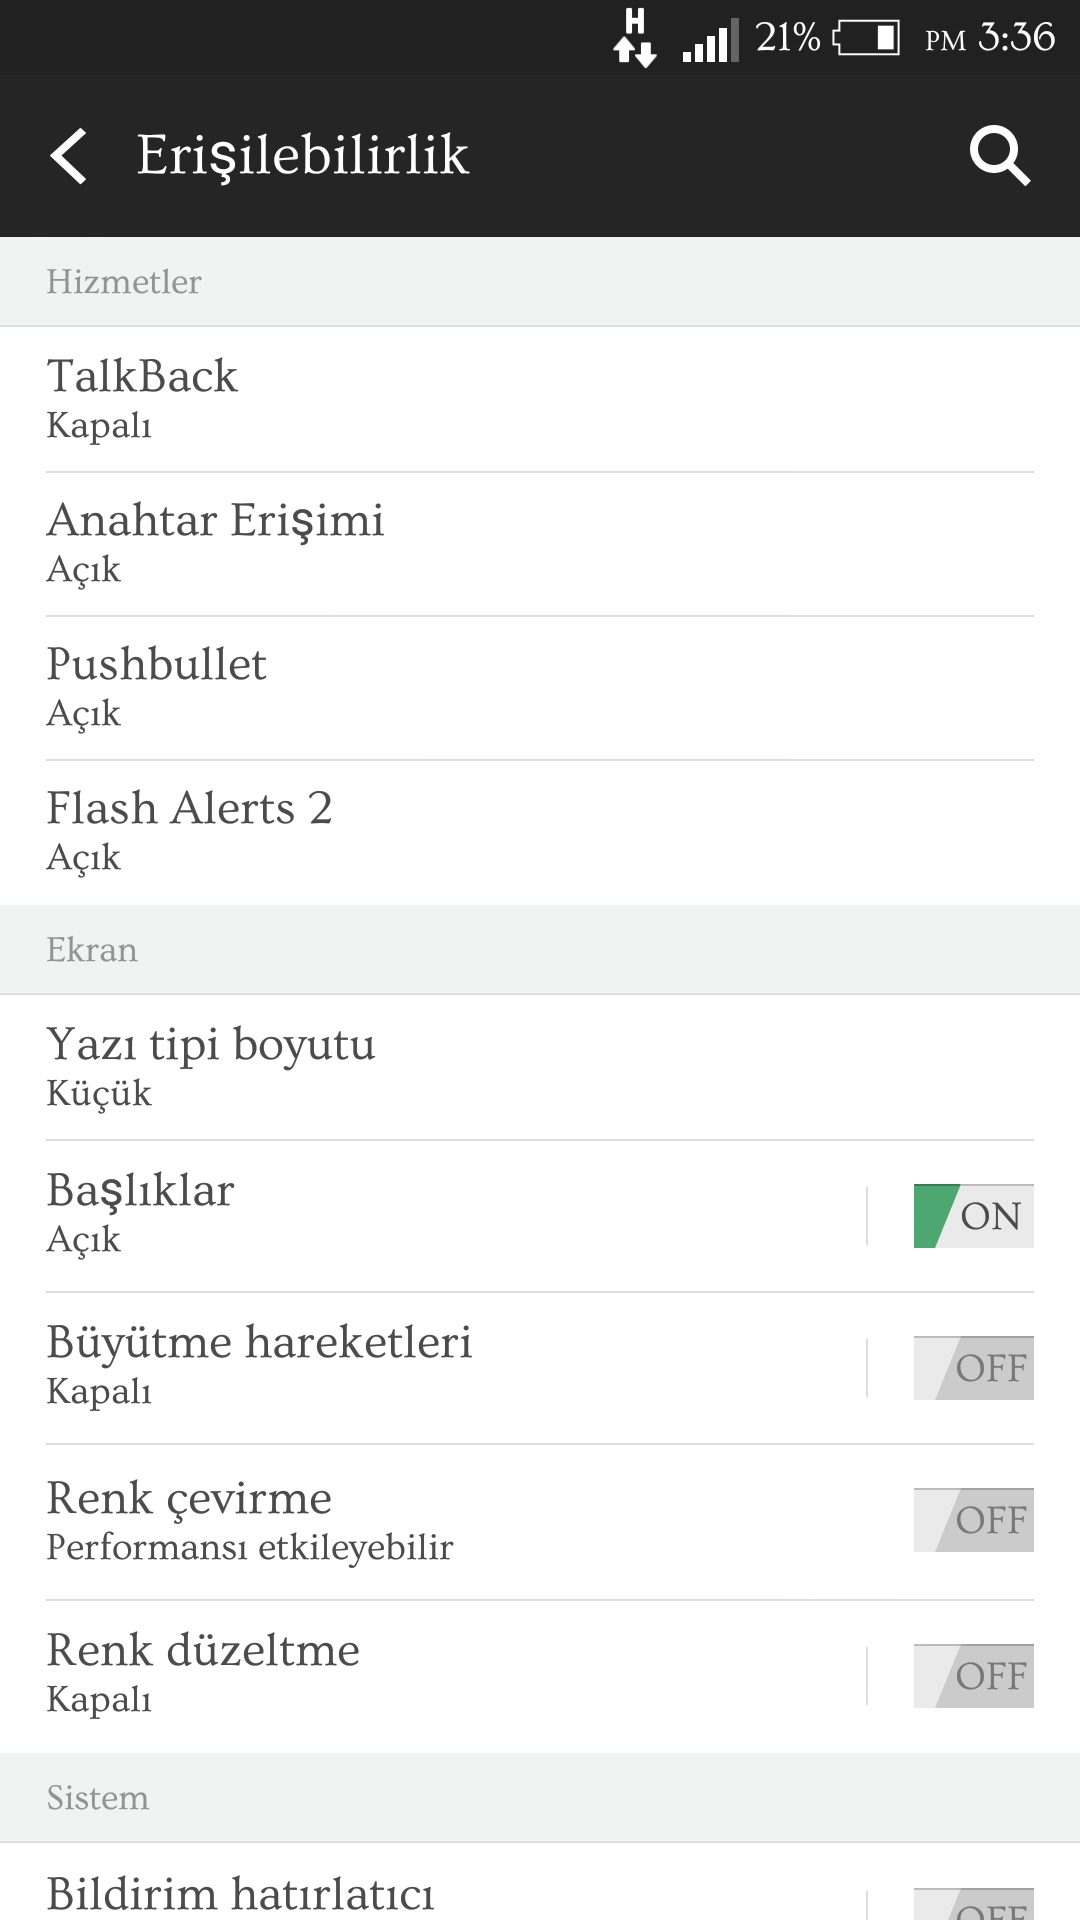The height and width of the screenshot is (1920, 1080).
Task: Toggle Renk çevirme on
Action: (x=974, y=1520)
